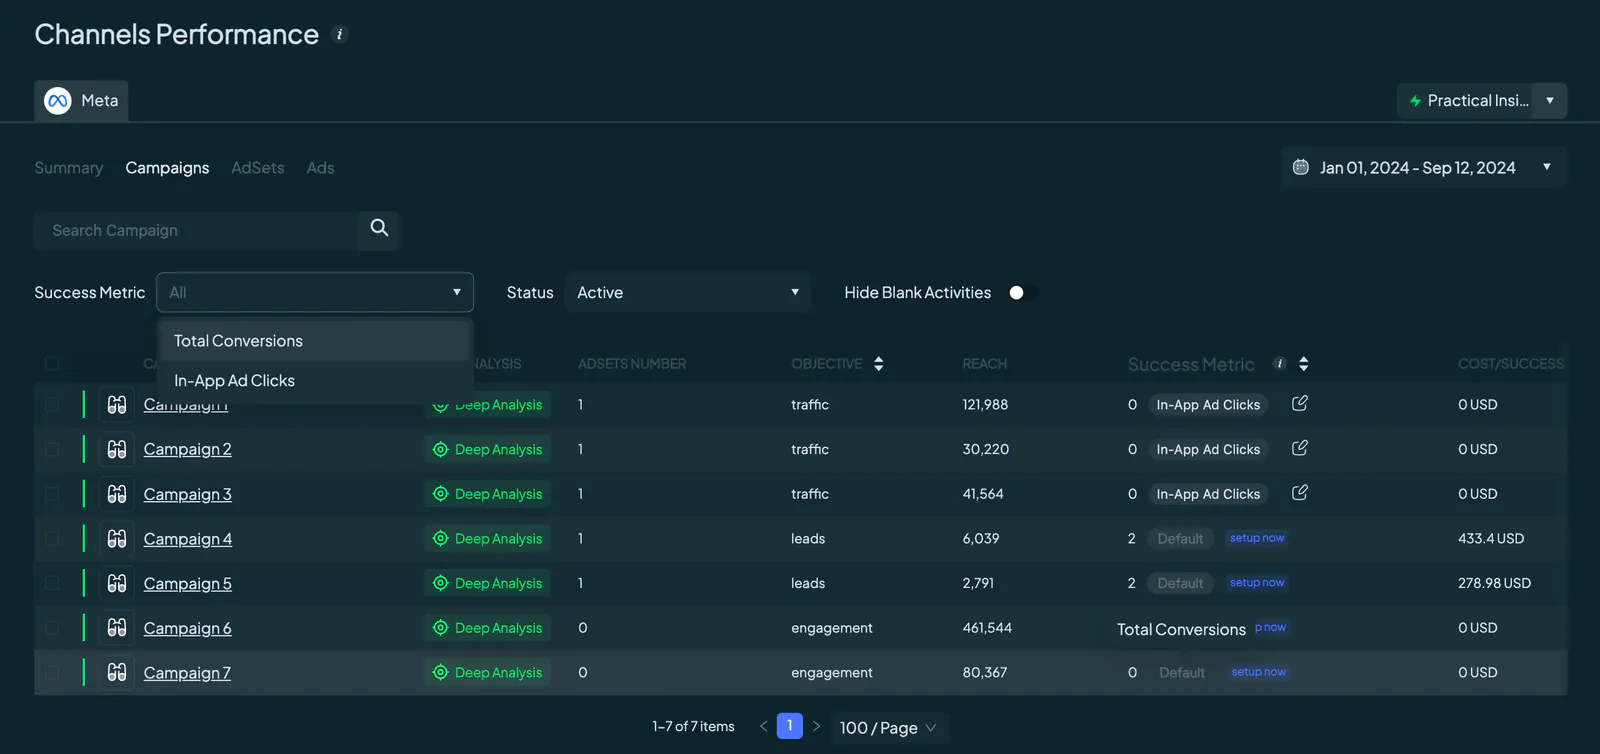The width and height of the screenshot is (1600, 754).
Task: Toggle Hide Blank Activities switch
Action: pyautogui.click(x=1021, y=293)
